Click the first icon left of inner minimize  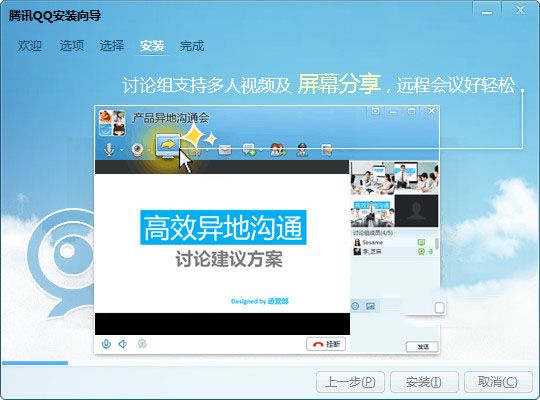pyautogui.click(x=375, y=111)
